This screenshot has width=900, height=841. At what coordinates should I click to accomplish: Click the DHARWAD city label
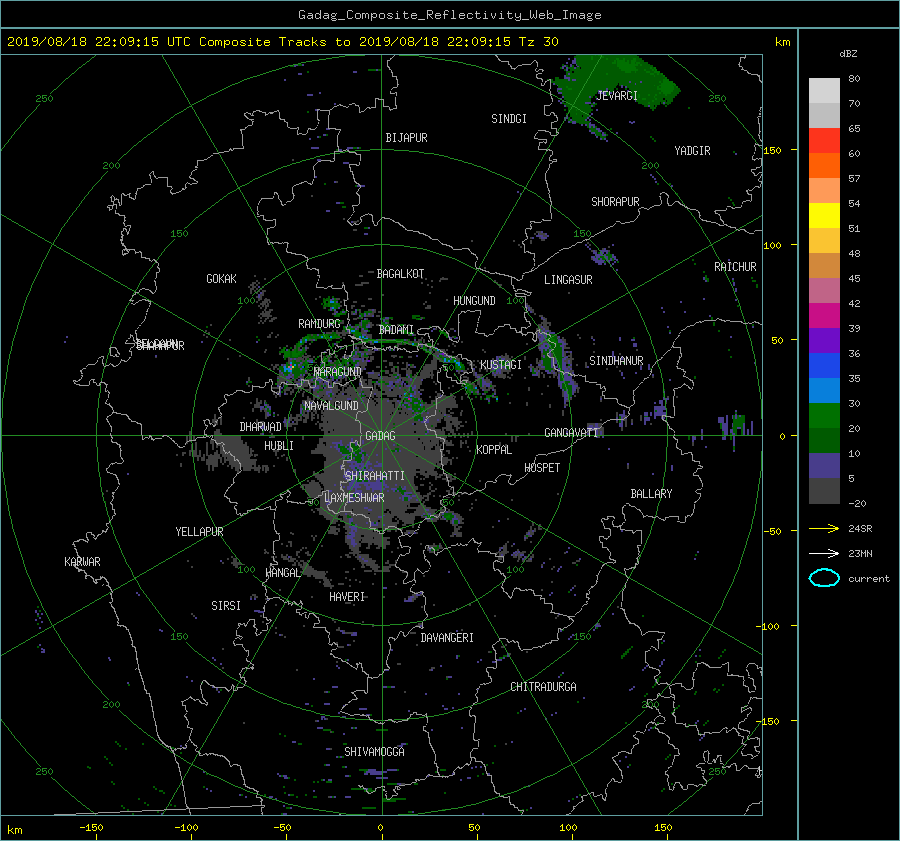click(260, 427)
